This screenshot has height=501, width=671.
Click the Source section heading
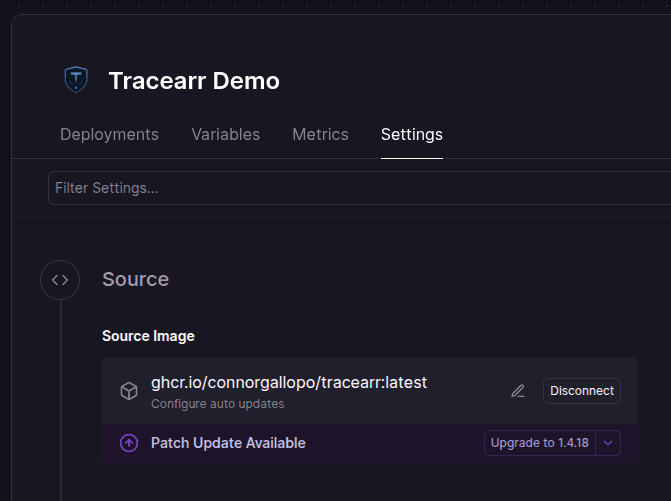point(136,279)
